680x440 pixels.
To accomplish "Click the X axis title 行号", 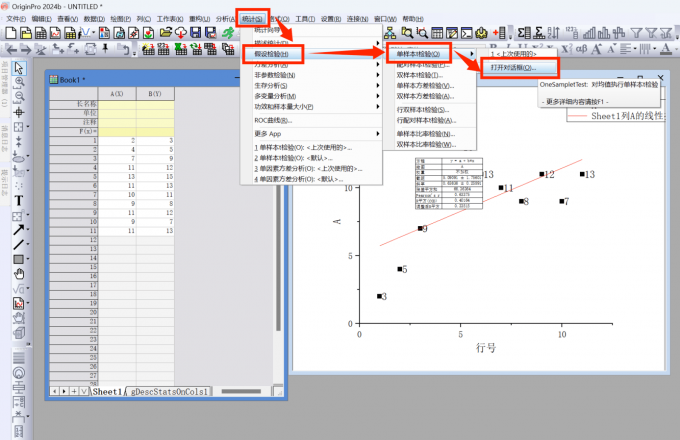I will click(486, 348).
